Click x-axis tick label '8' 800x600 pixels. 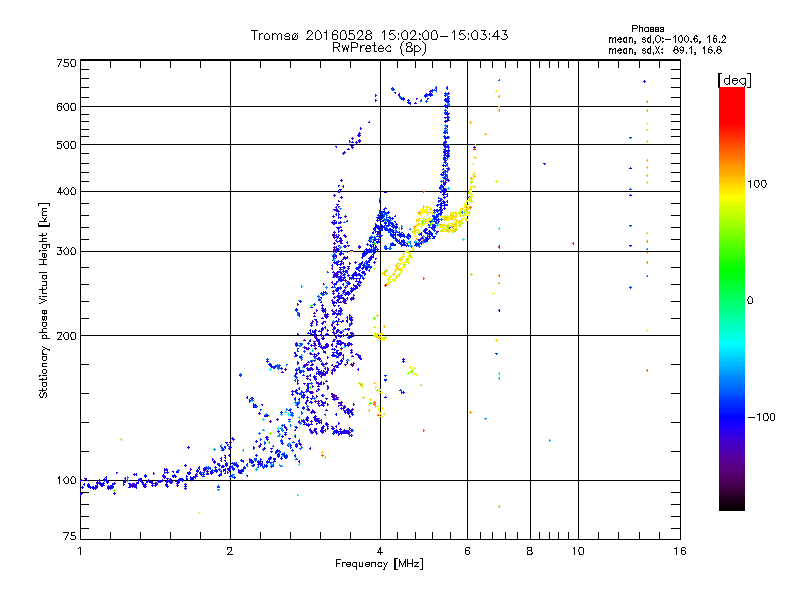click(x=530, y=551)
